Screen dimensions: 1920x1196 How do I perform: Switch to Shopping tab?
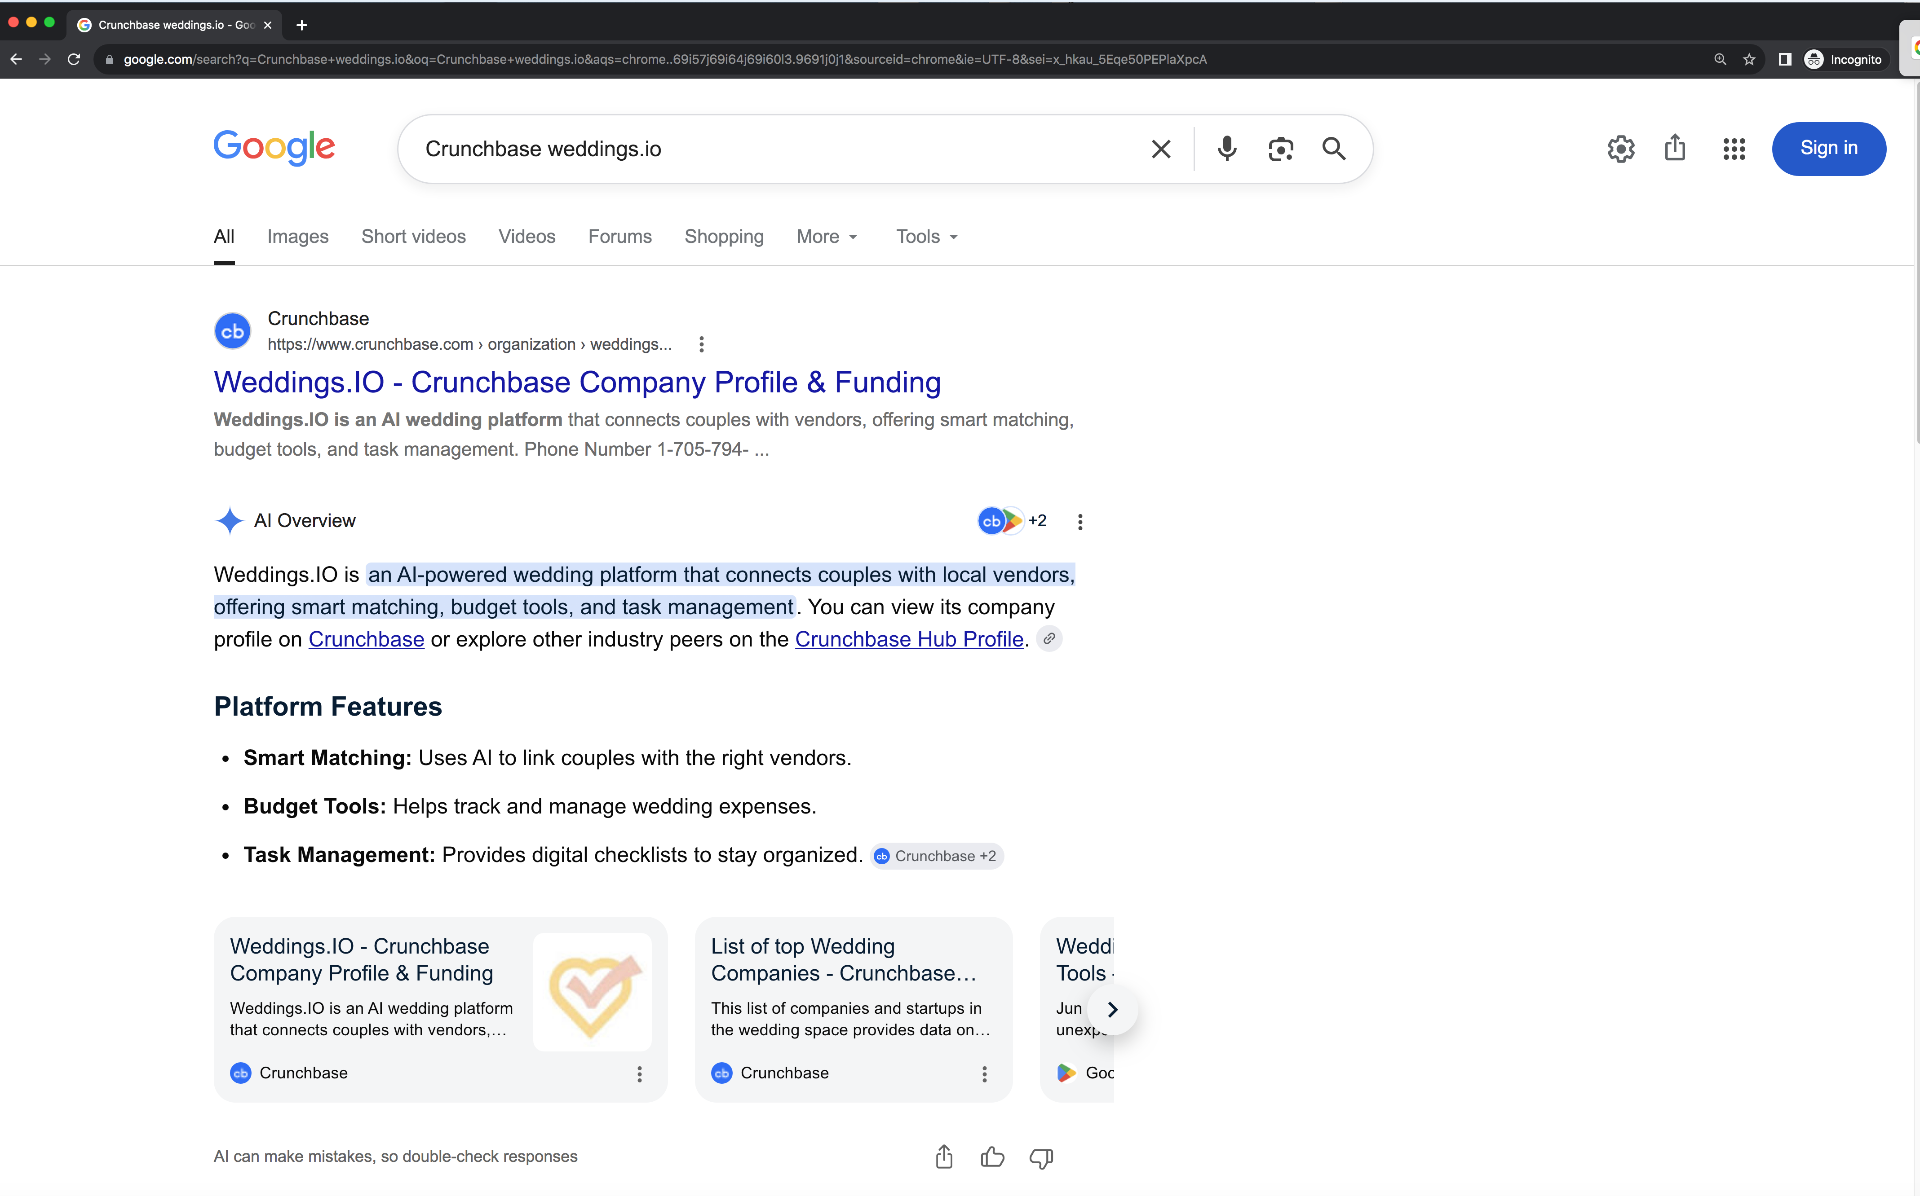click(724, 237)
